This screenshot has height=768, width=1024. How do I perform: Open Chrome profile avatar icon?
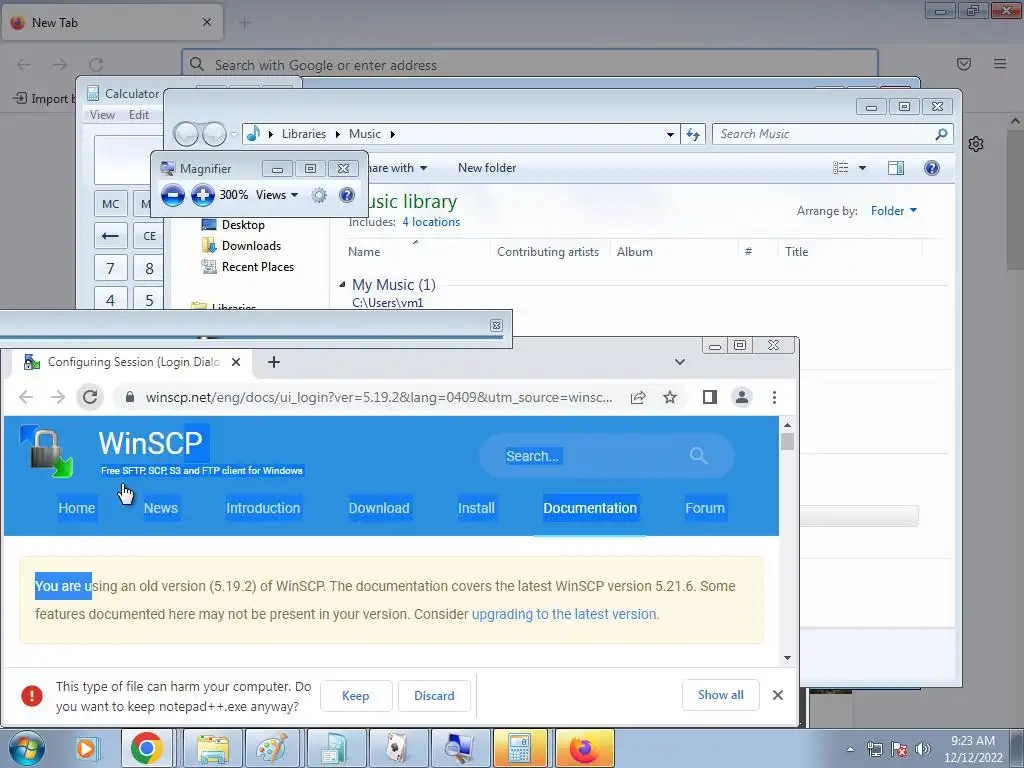(742, 397)
